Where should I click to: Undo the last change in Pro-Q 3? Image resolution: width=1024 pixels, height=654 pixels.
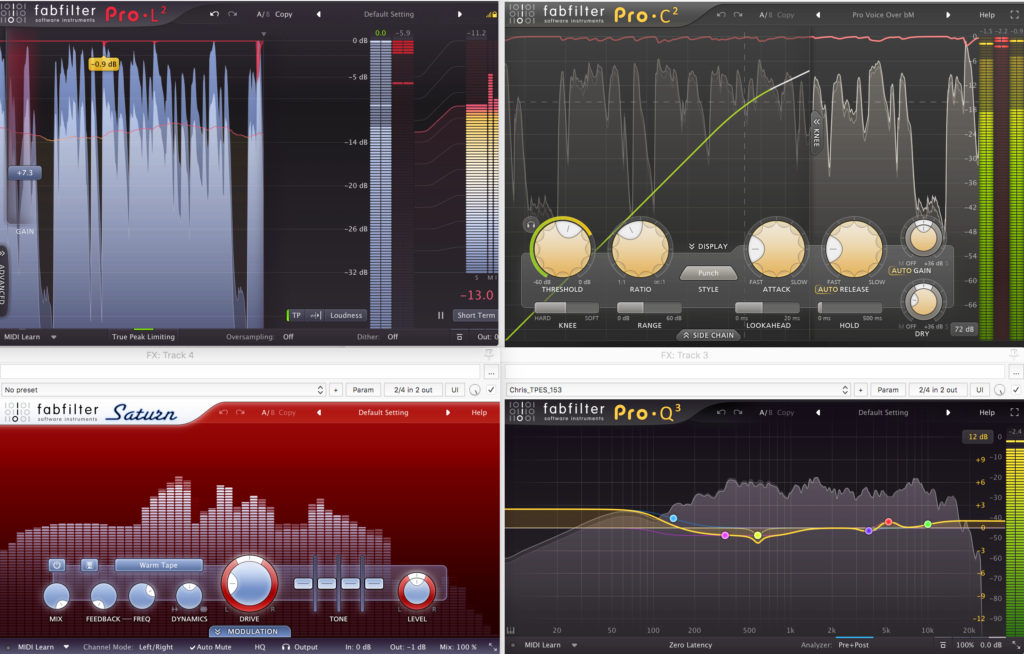[721, 412]
